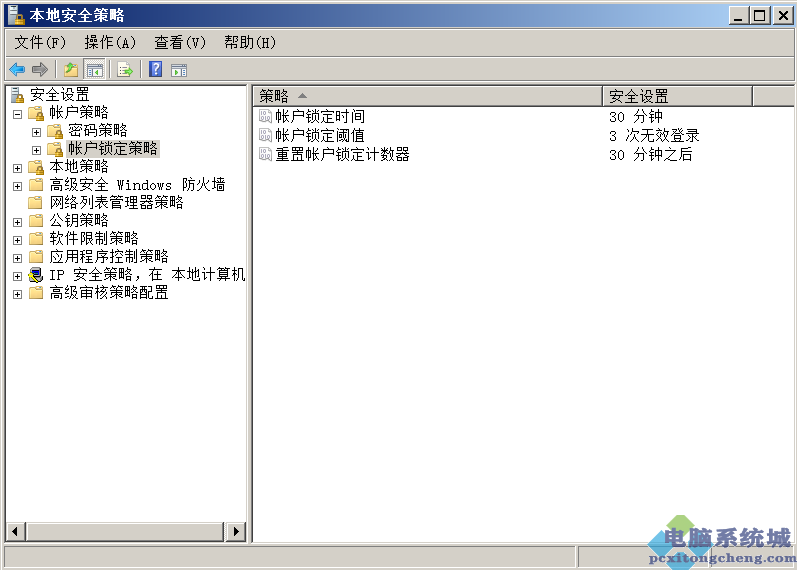Image resolution: width=797 pixels, height=570 pixels.
Task: Toggle the show/hide action pane icon
Action: [179, 70]
